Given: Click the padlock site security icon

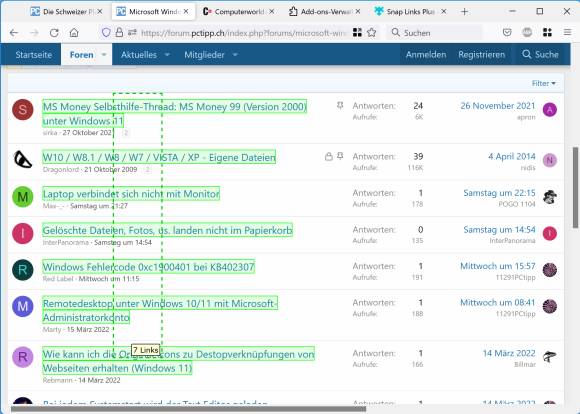Looking at the screenshot, I should (119, 33).
